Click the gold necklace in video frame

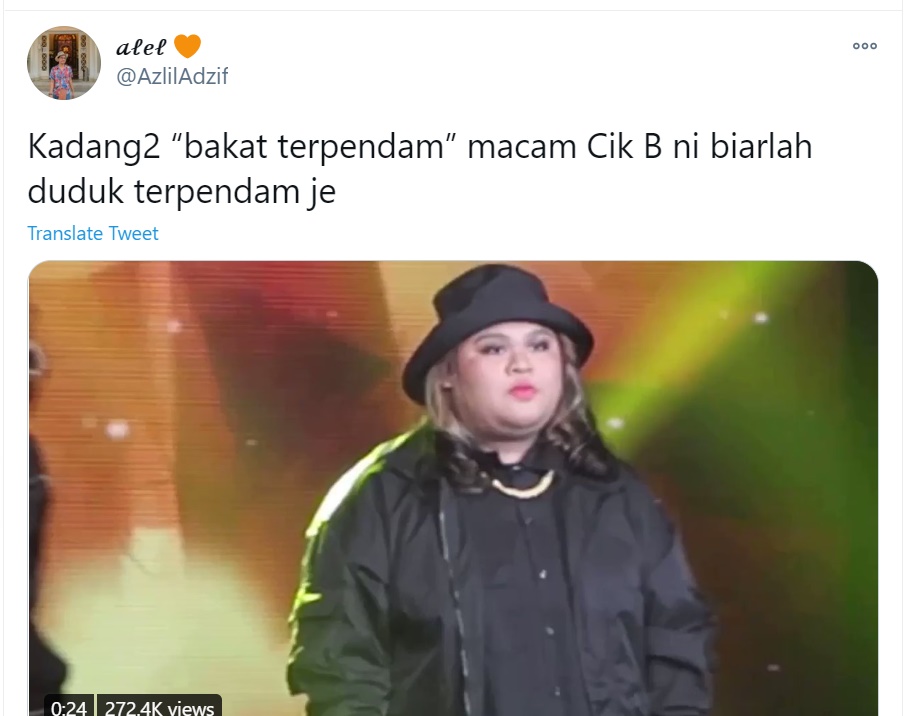point(522,486)
